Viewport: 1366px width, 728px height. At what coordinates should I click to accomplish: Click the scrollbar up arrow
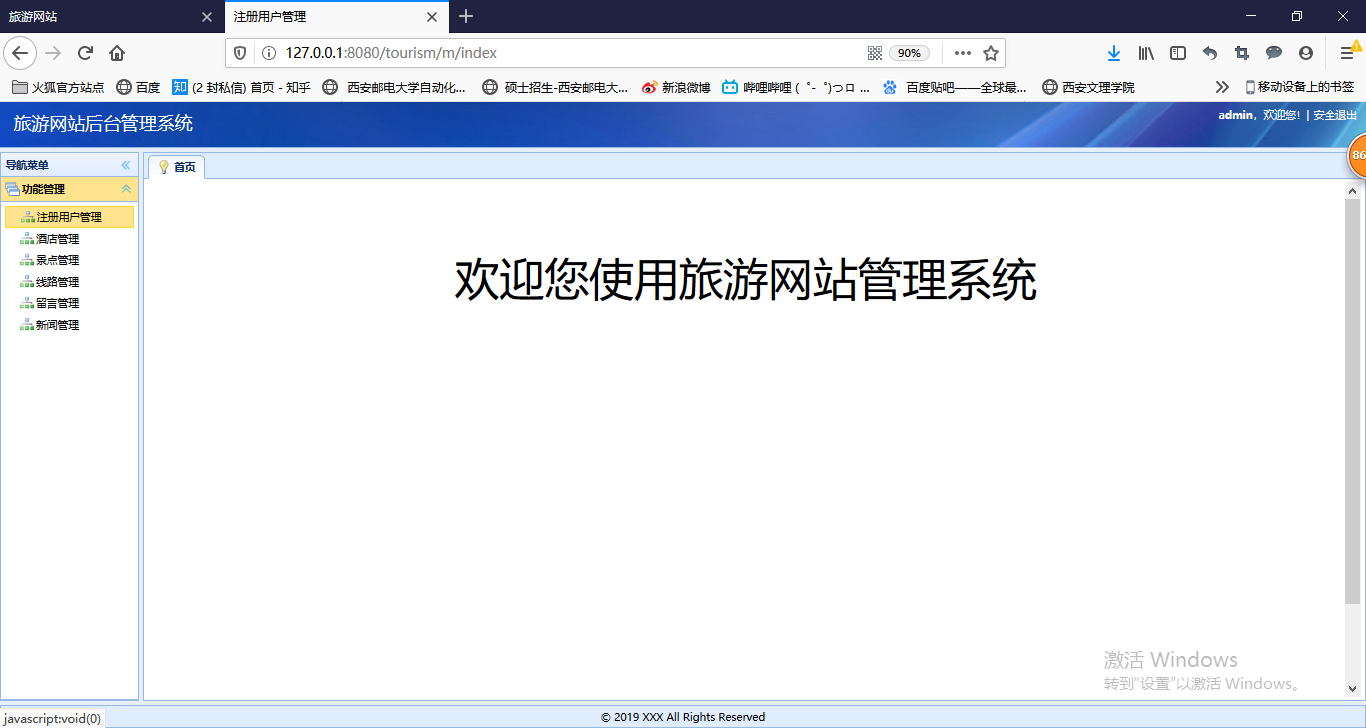[1352, 190]
